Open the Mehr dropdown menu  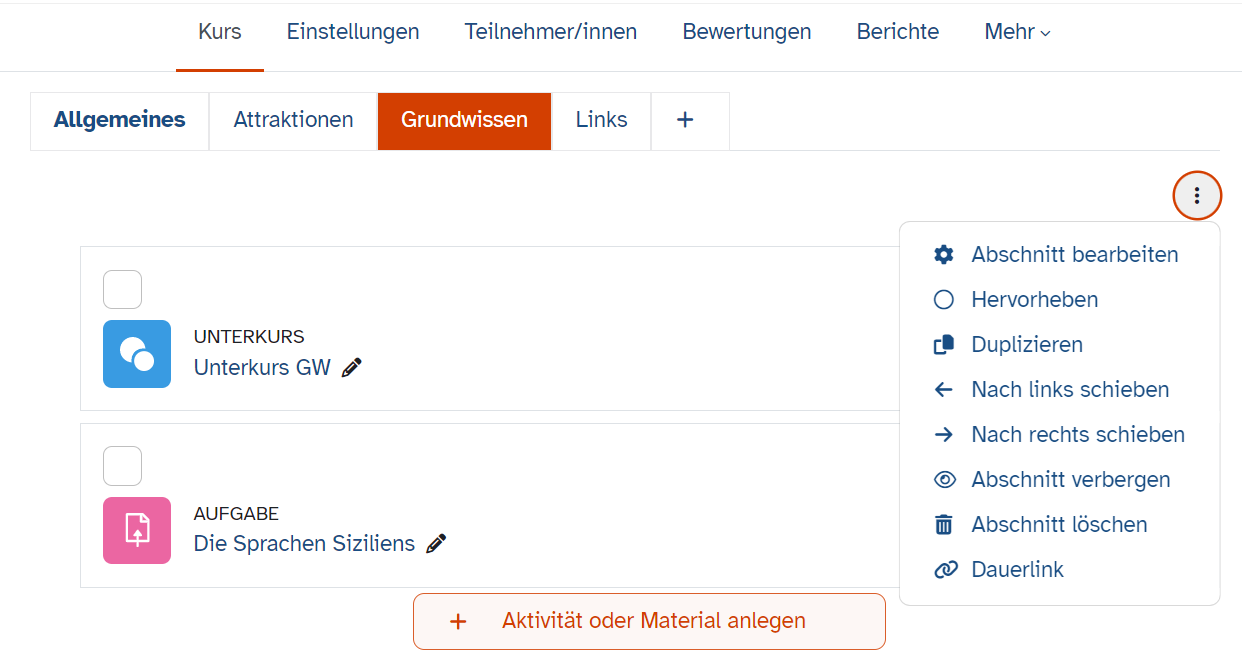point(1016,31)
